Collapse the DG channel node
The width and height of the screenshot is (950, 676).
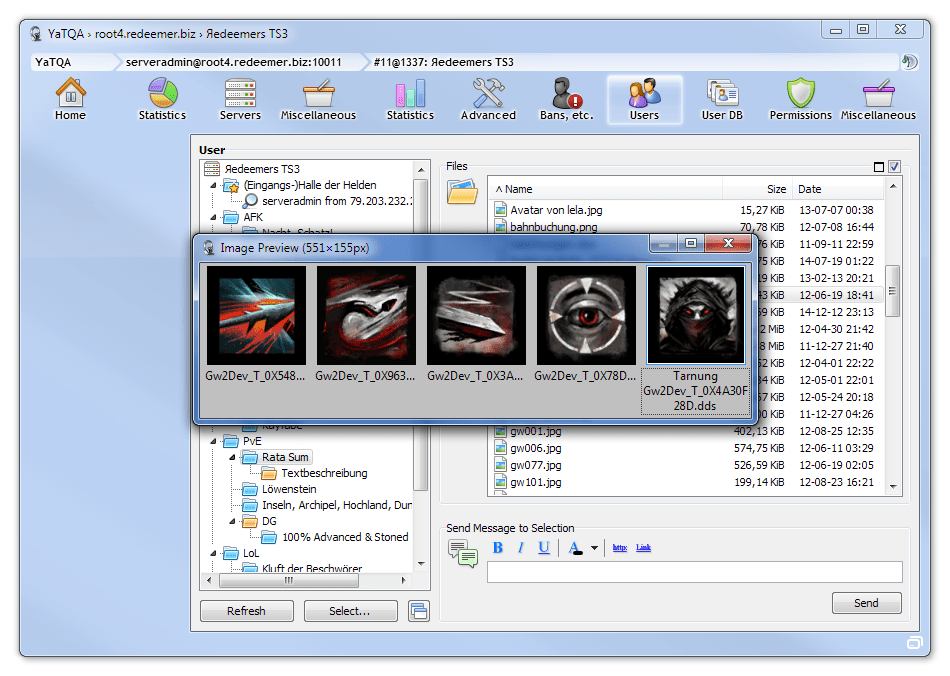[232, 521]
